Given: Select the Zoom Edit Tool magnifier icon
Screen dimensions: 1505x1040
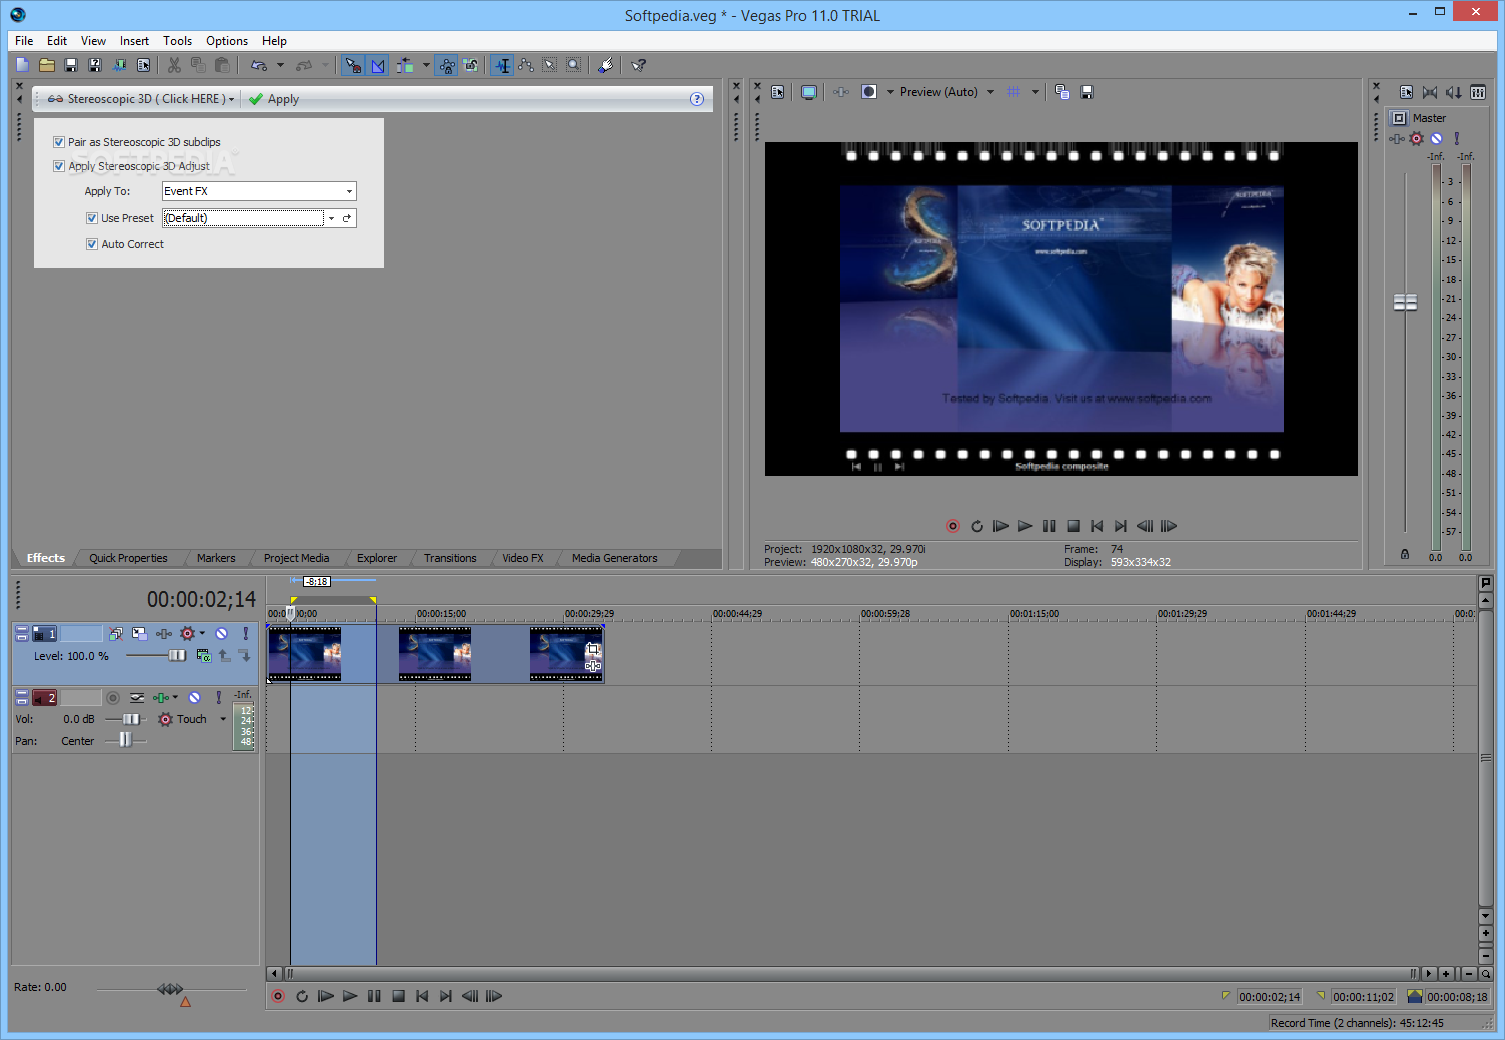Looking at the screenshot, I should [x=574, y=65].
